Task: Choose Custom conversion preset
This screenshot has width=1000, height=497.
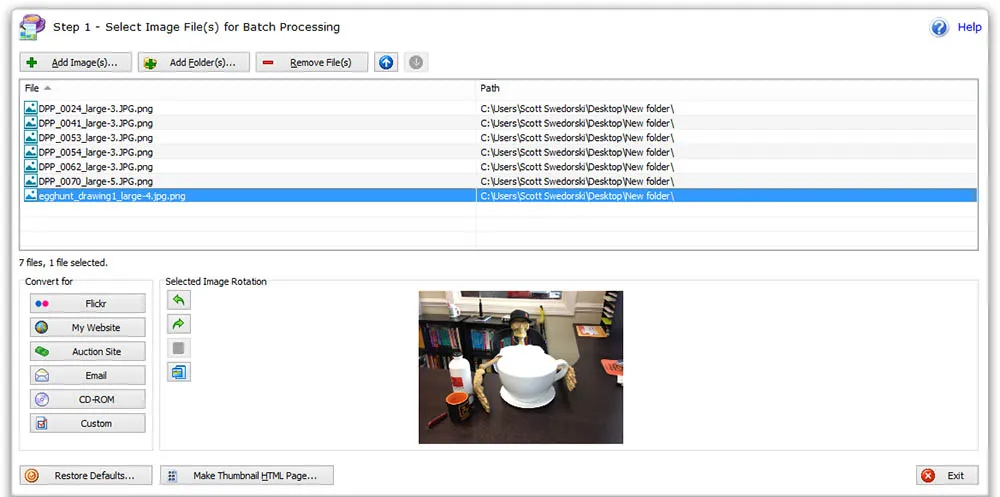Action: pyautogui.click(x=87, y=423)
